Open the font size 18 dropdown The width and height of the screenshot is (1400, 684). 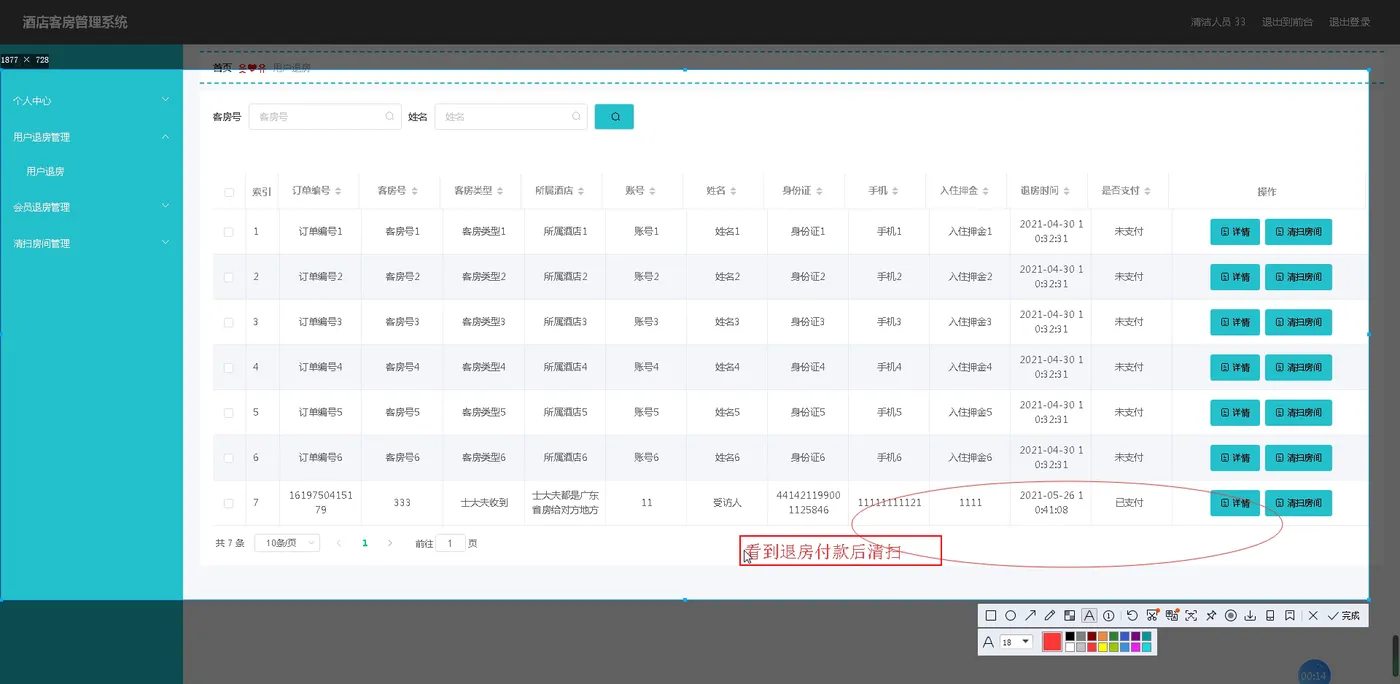(1016, 642)
